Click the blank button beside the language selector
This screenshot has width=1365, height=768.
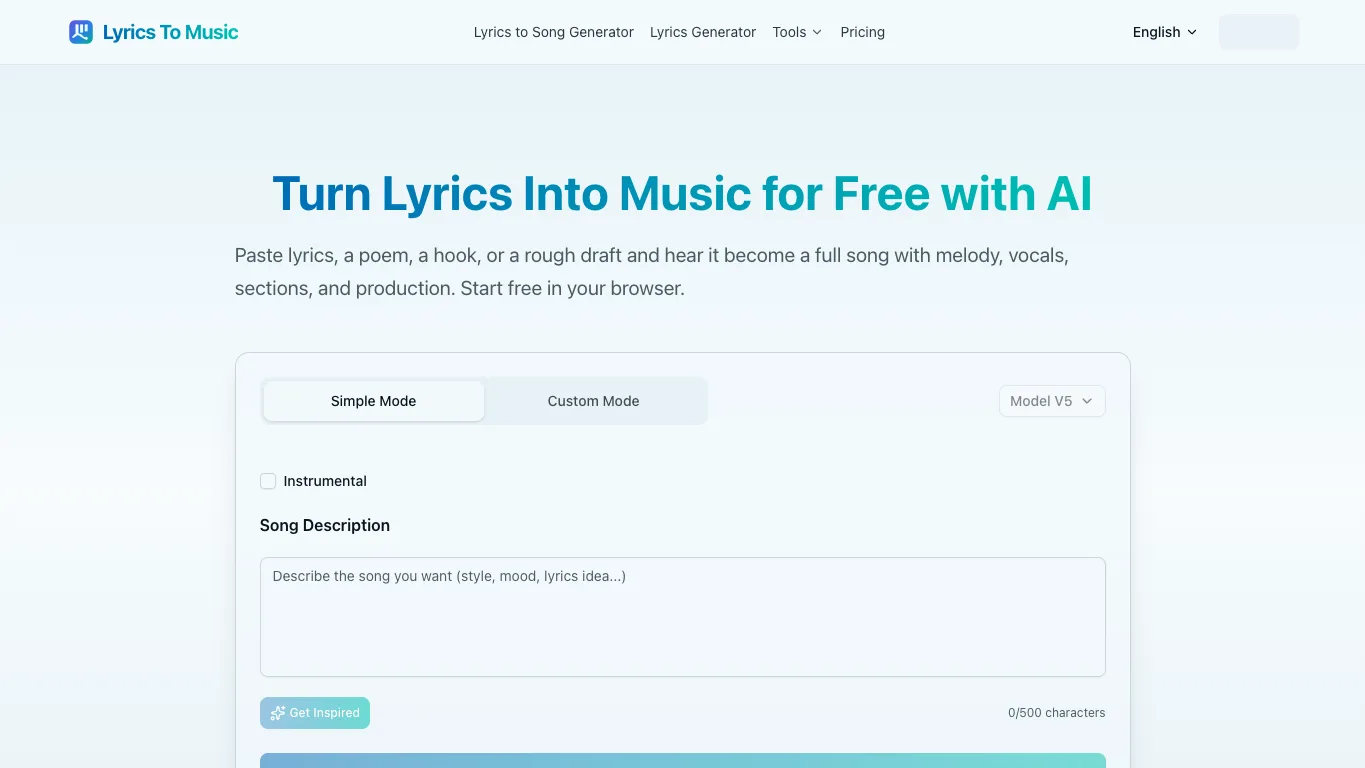point(1259,32)
